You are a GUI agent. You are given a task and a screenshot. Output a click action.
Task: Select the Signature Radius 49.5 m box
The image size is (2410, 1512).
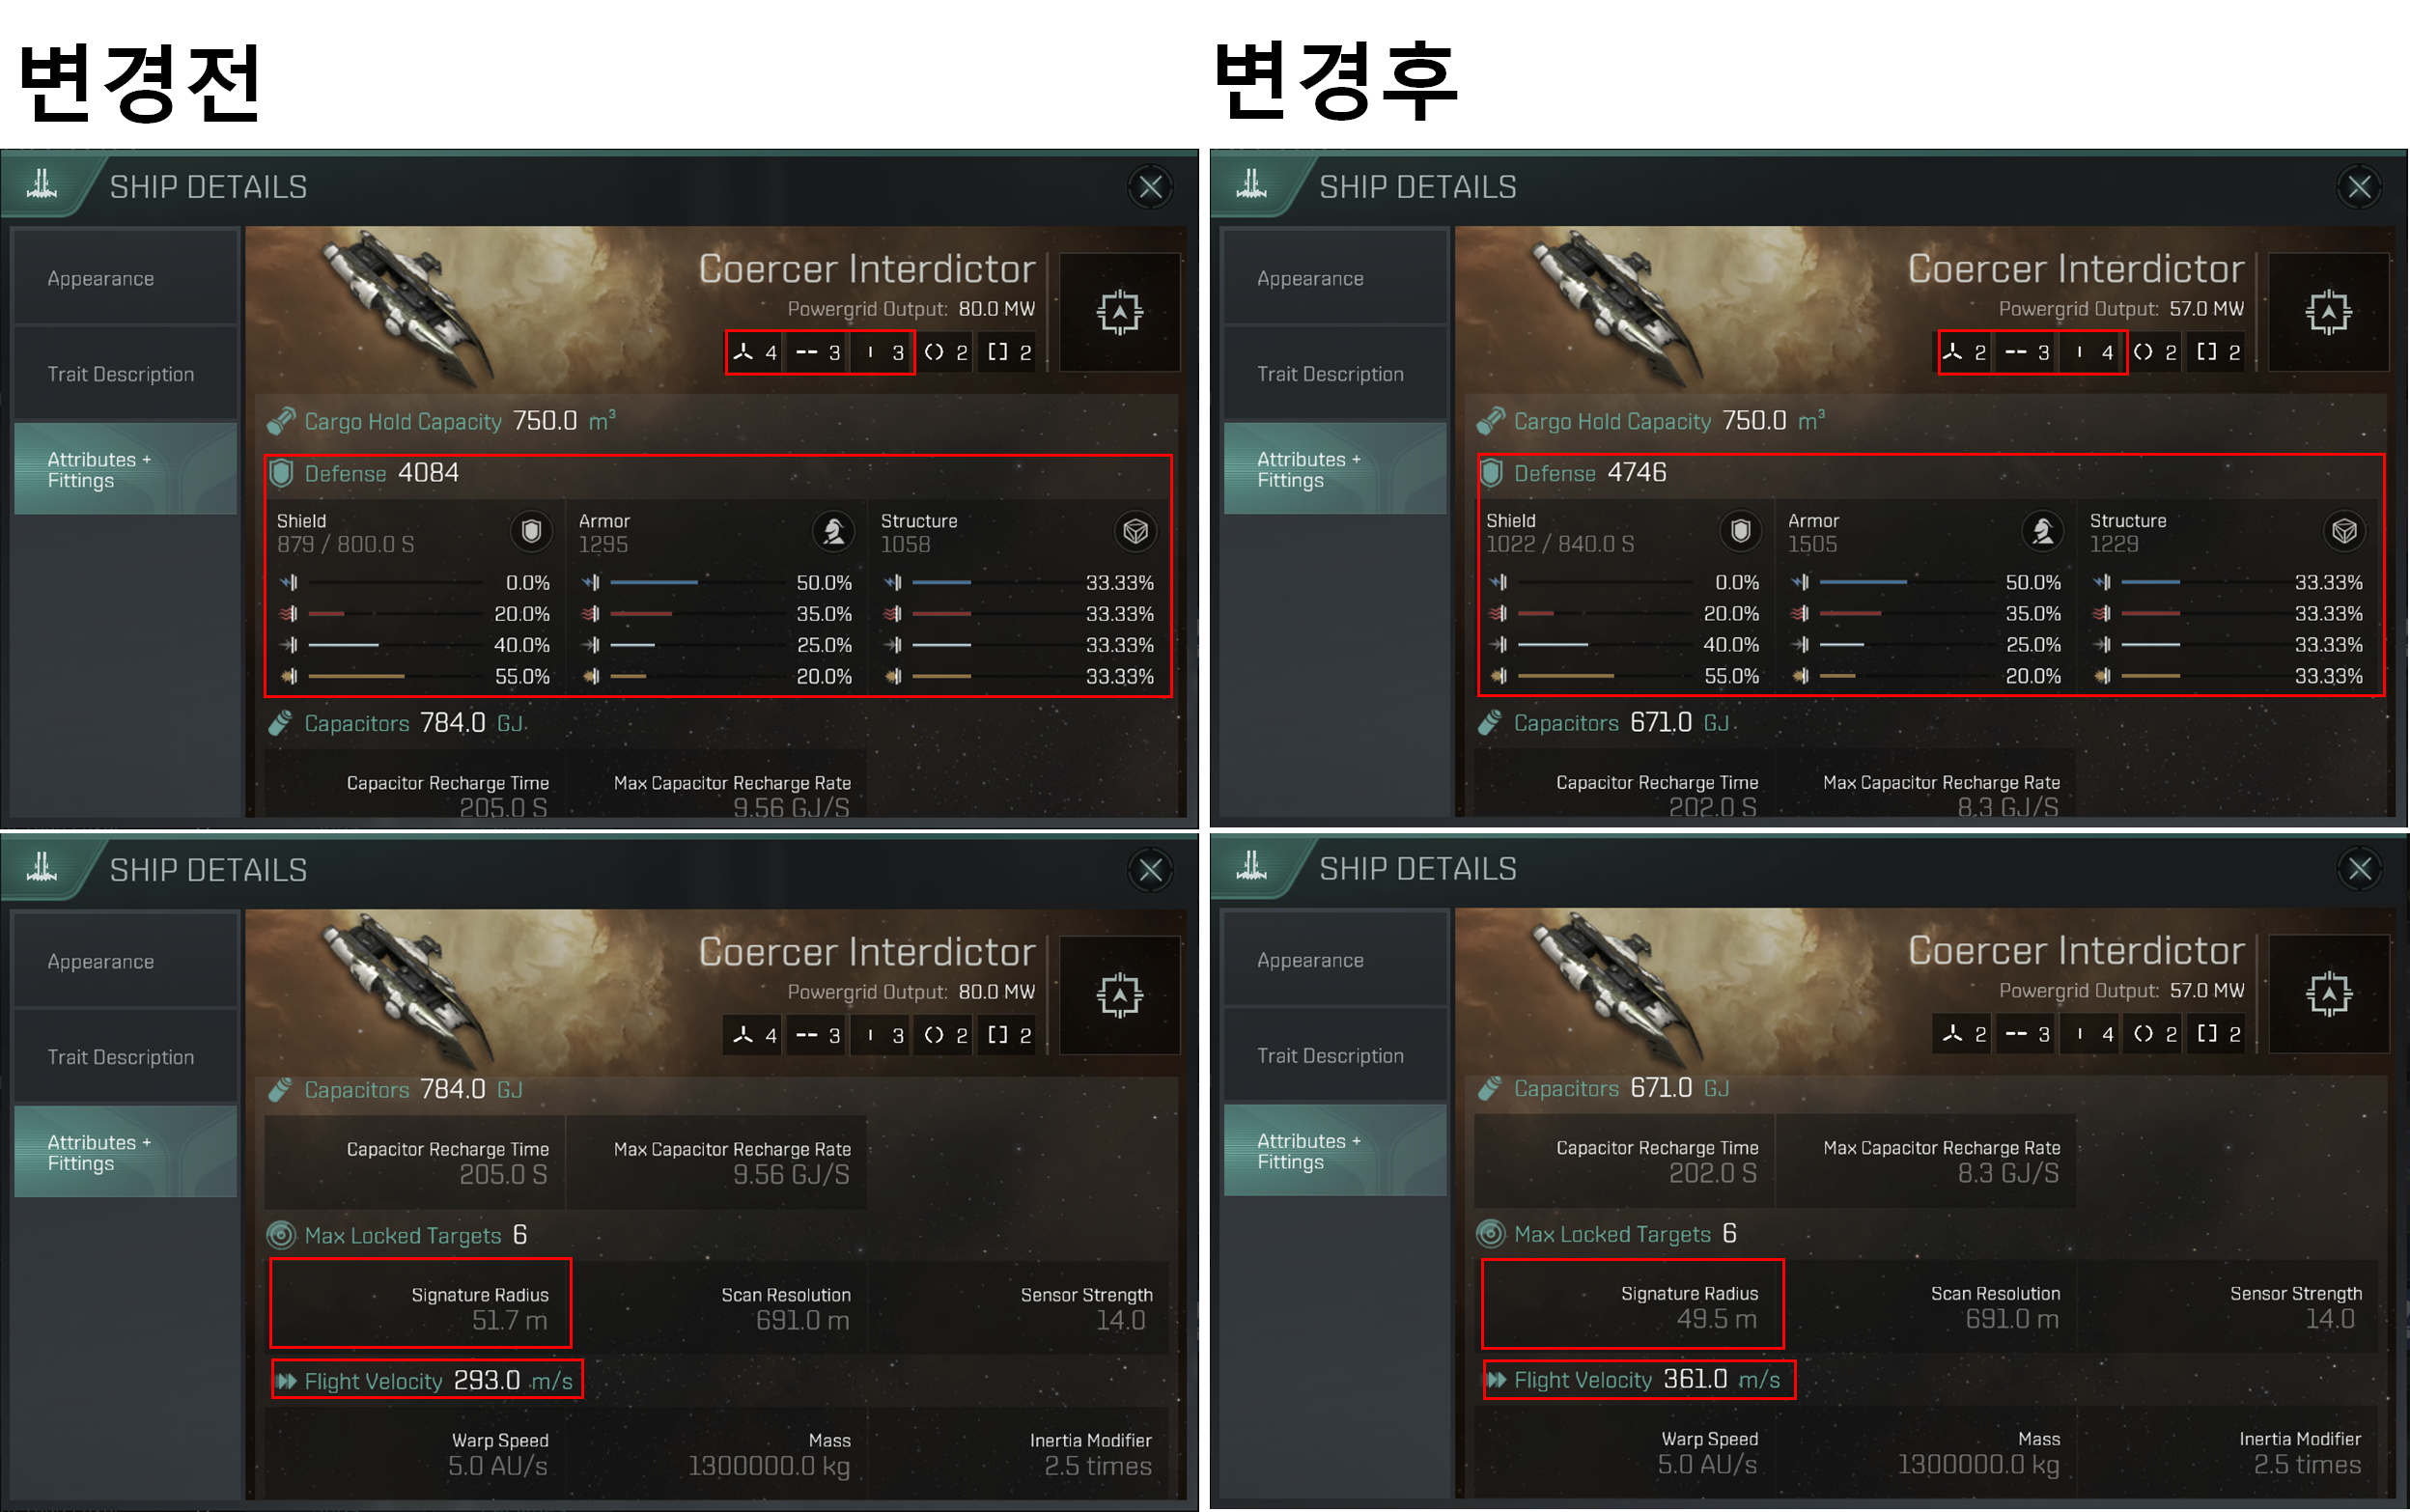1632,1303
